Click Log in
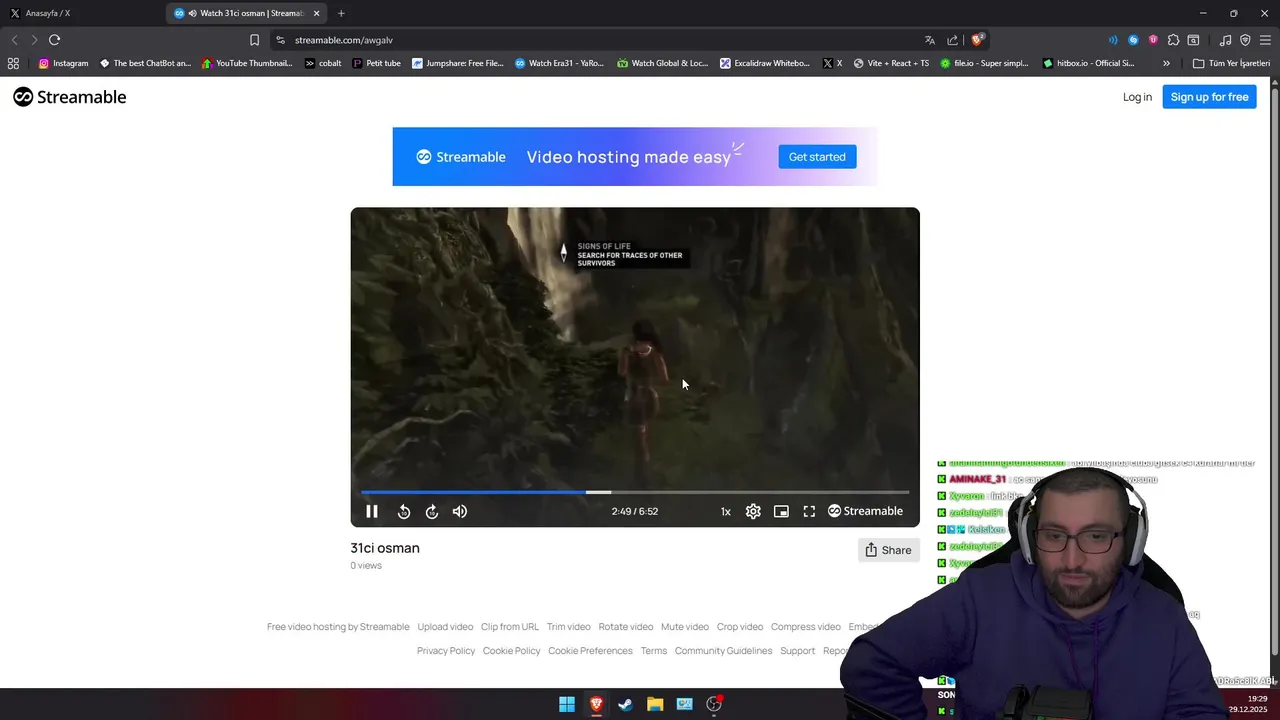Image resolution: width=1280 pixels, height=720 pixels. pos(1137,97)
